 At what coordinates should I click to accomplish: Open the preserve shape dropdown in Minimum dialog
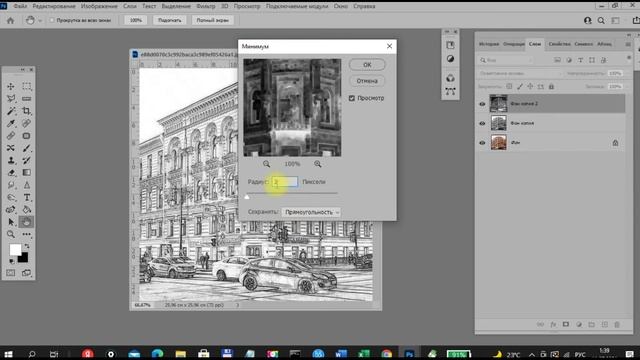tap(311, 212)
